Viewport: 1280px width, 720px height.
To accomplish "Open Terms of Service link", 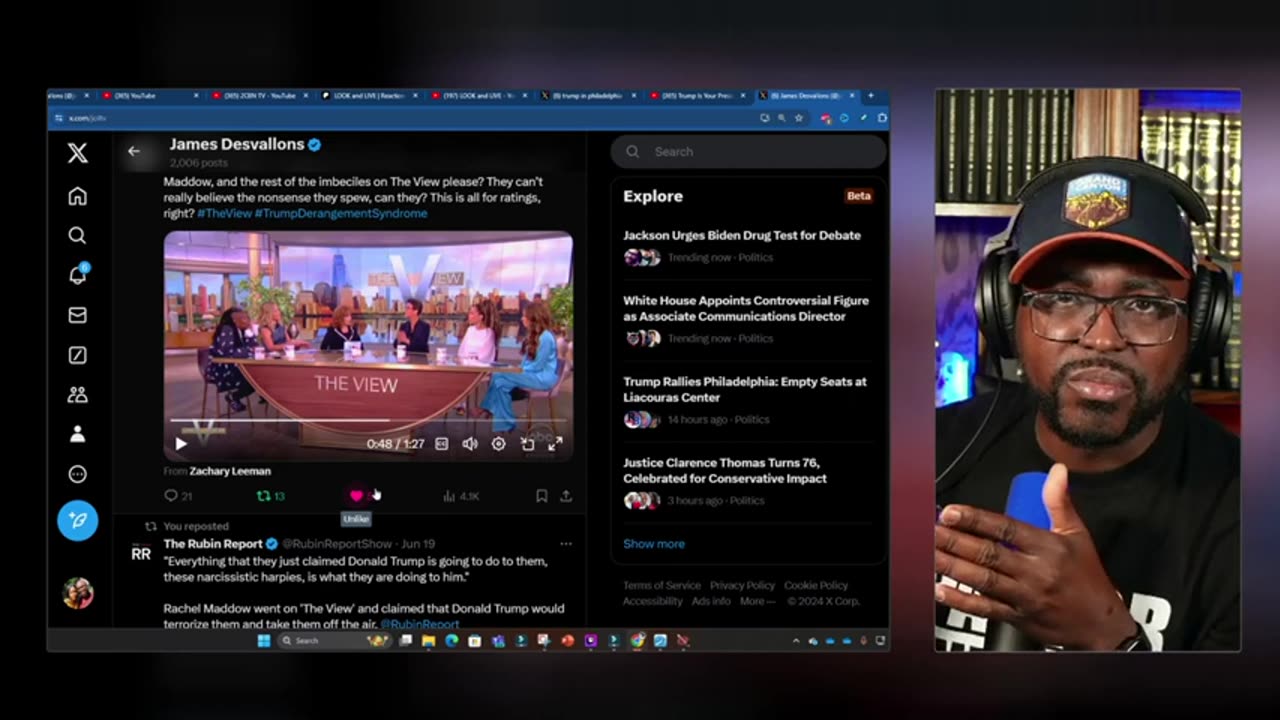I will (662, 586).
